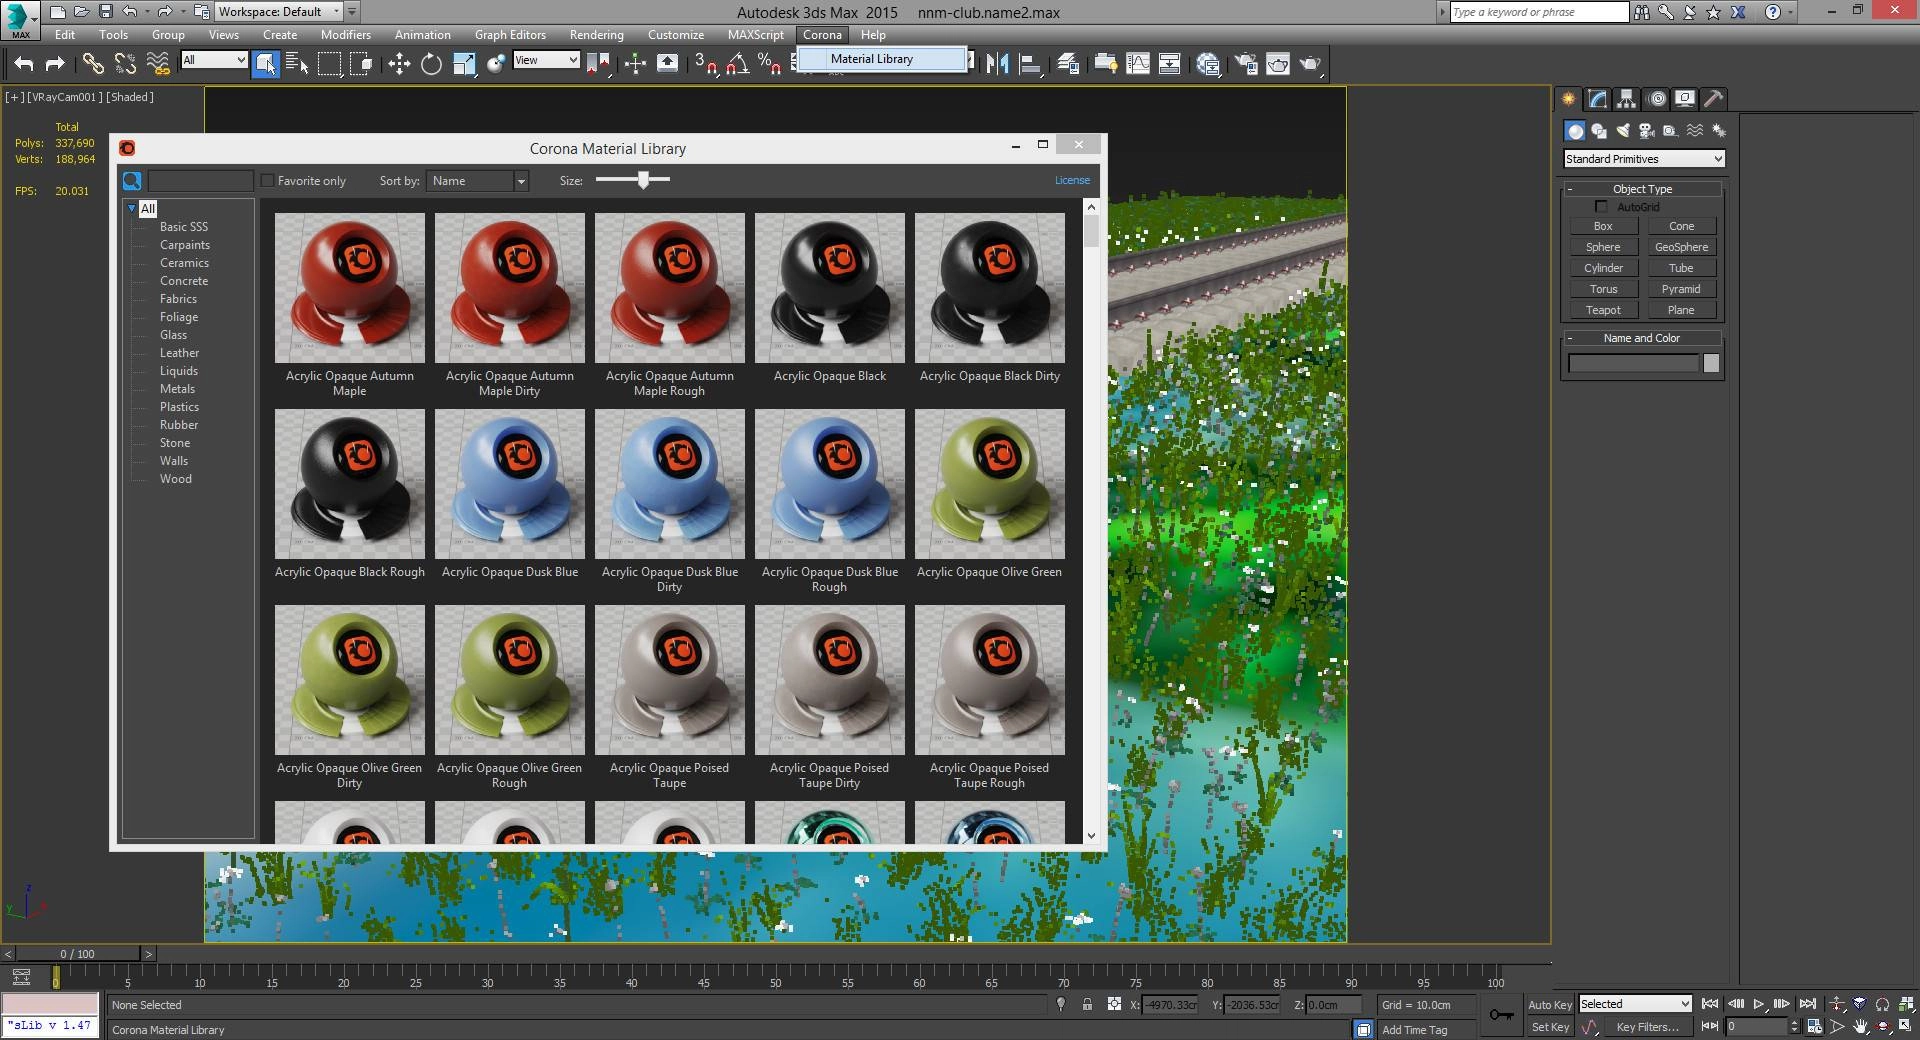Select the Select and Scale tool
The image size is (1920, 1040).
[464, 64]
